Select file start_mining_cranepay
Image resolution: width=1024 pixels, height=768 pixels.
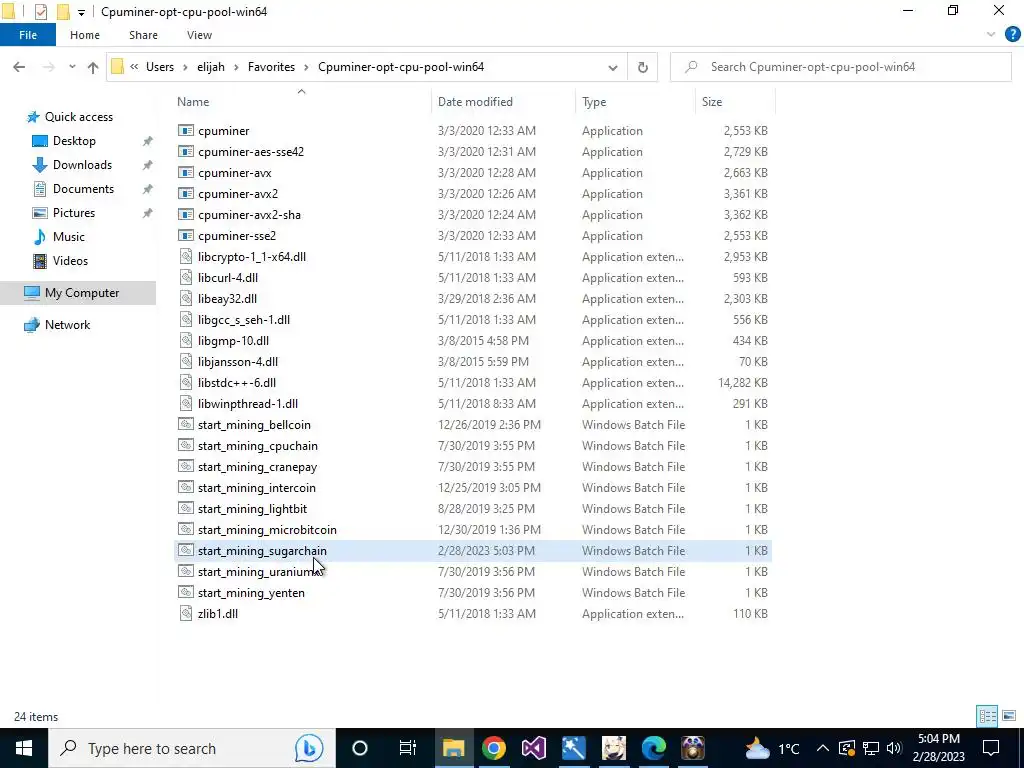257,466
